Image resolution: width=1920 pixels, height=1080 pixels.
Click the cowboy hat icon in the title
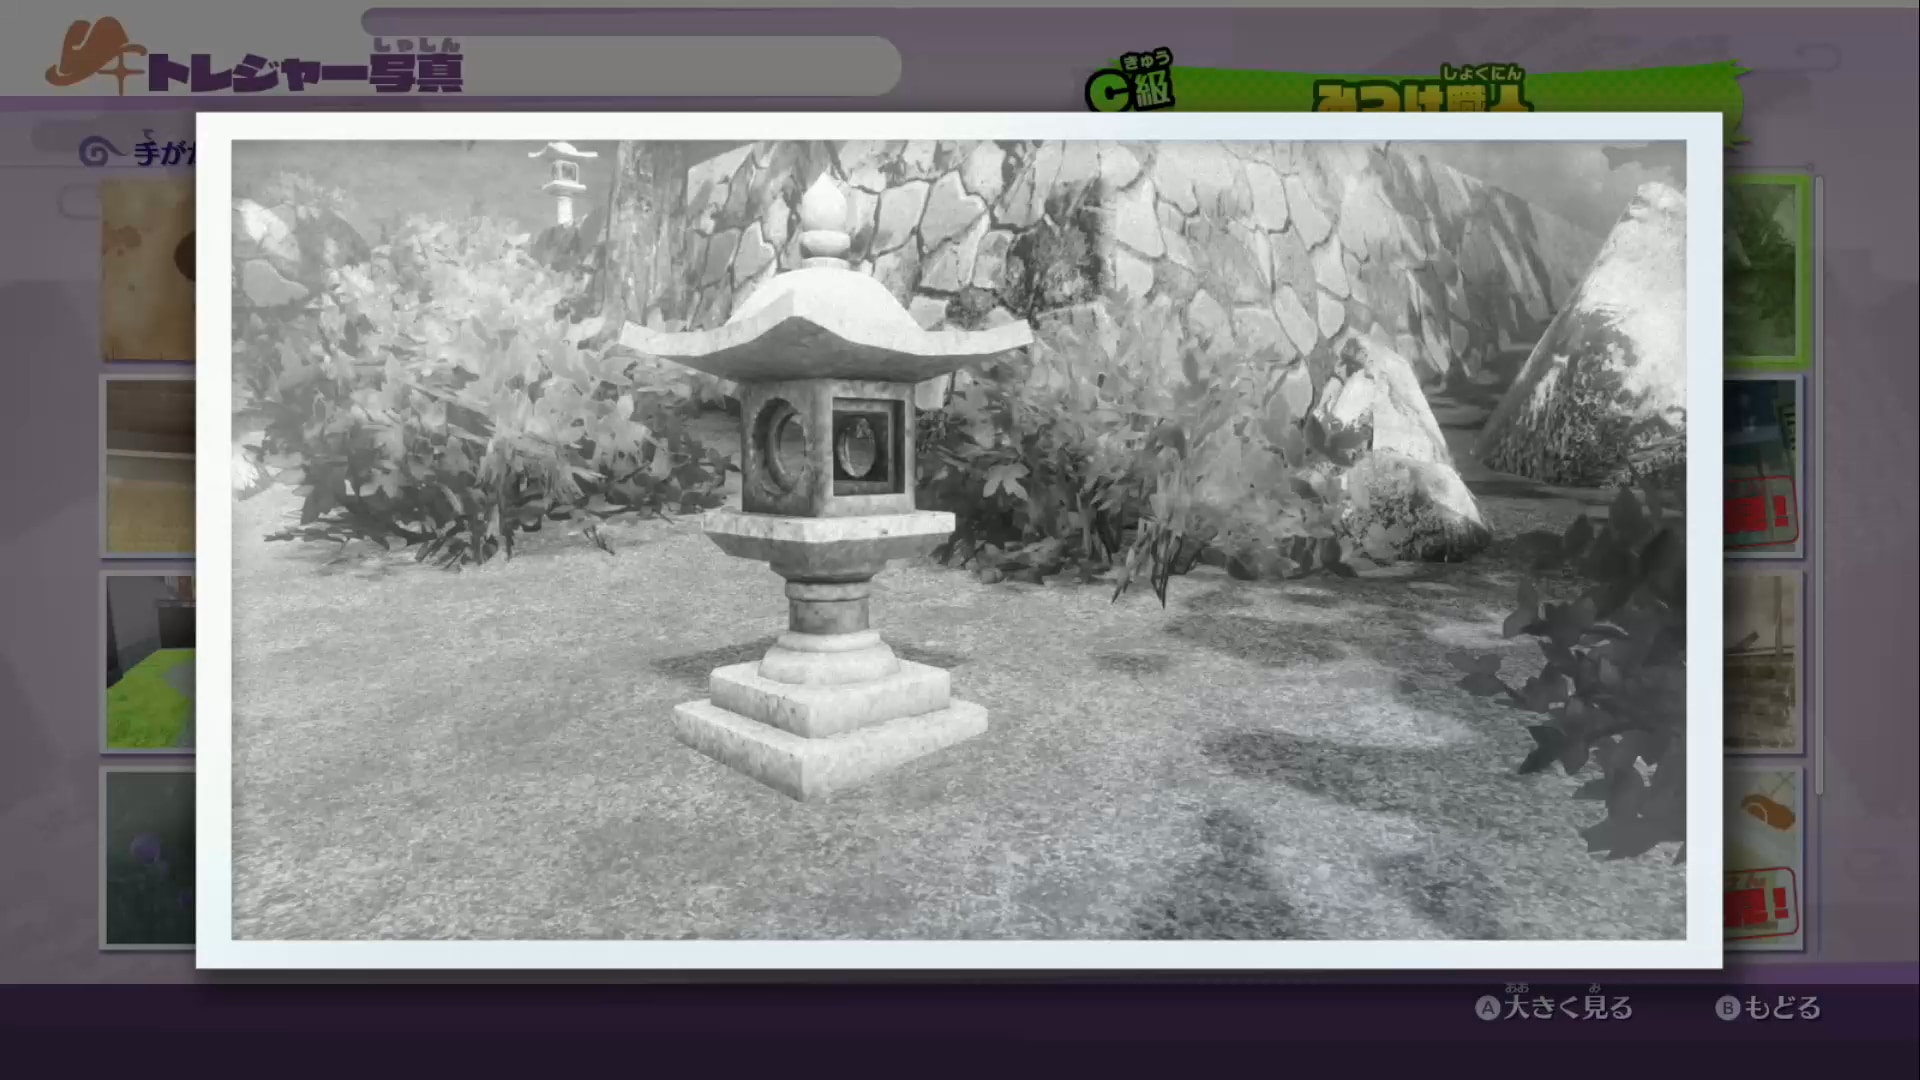point(94,57)
